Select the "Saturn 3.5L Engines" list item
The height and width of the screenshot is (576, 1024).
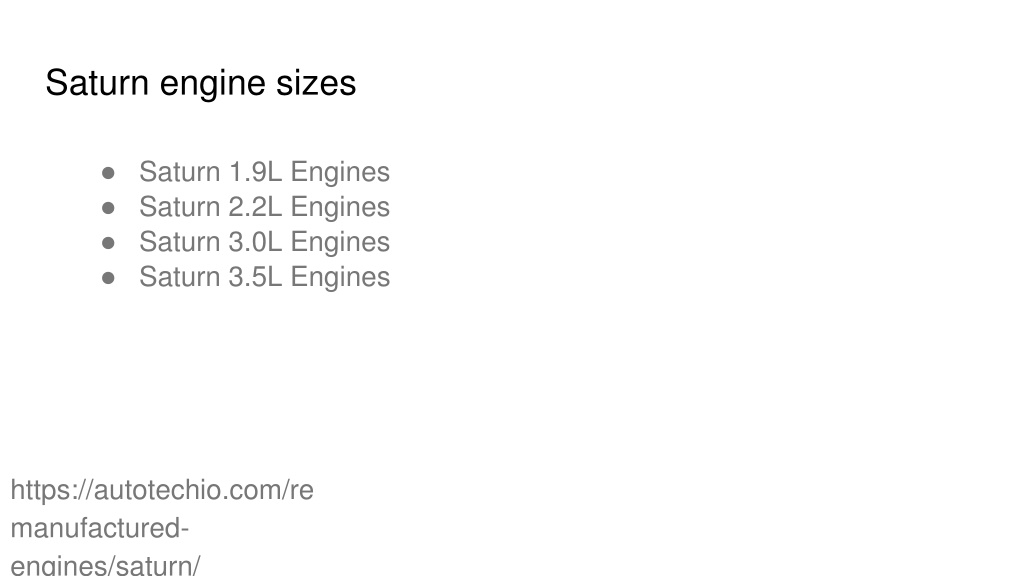point(264,277)
